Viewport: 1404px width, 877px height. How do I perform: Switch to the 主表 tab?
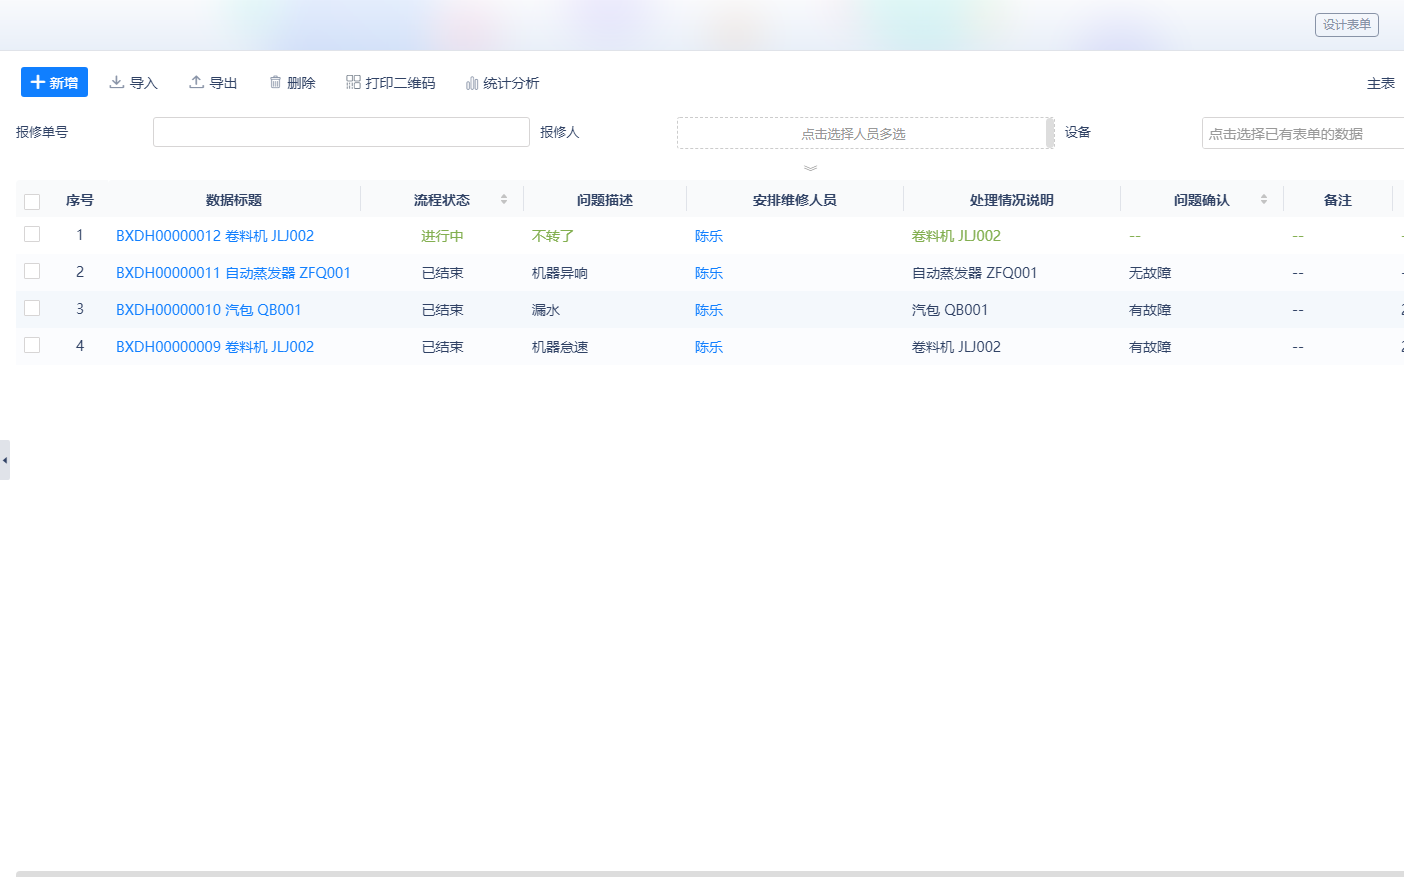click(x=1380, y=83)
